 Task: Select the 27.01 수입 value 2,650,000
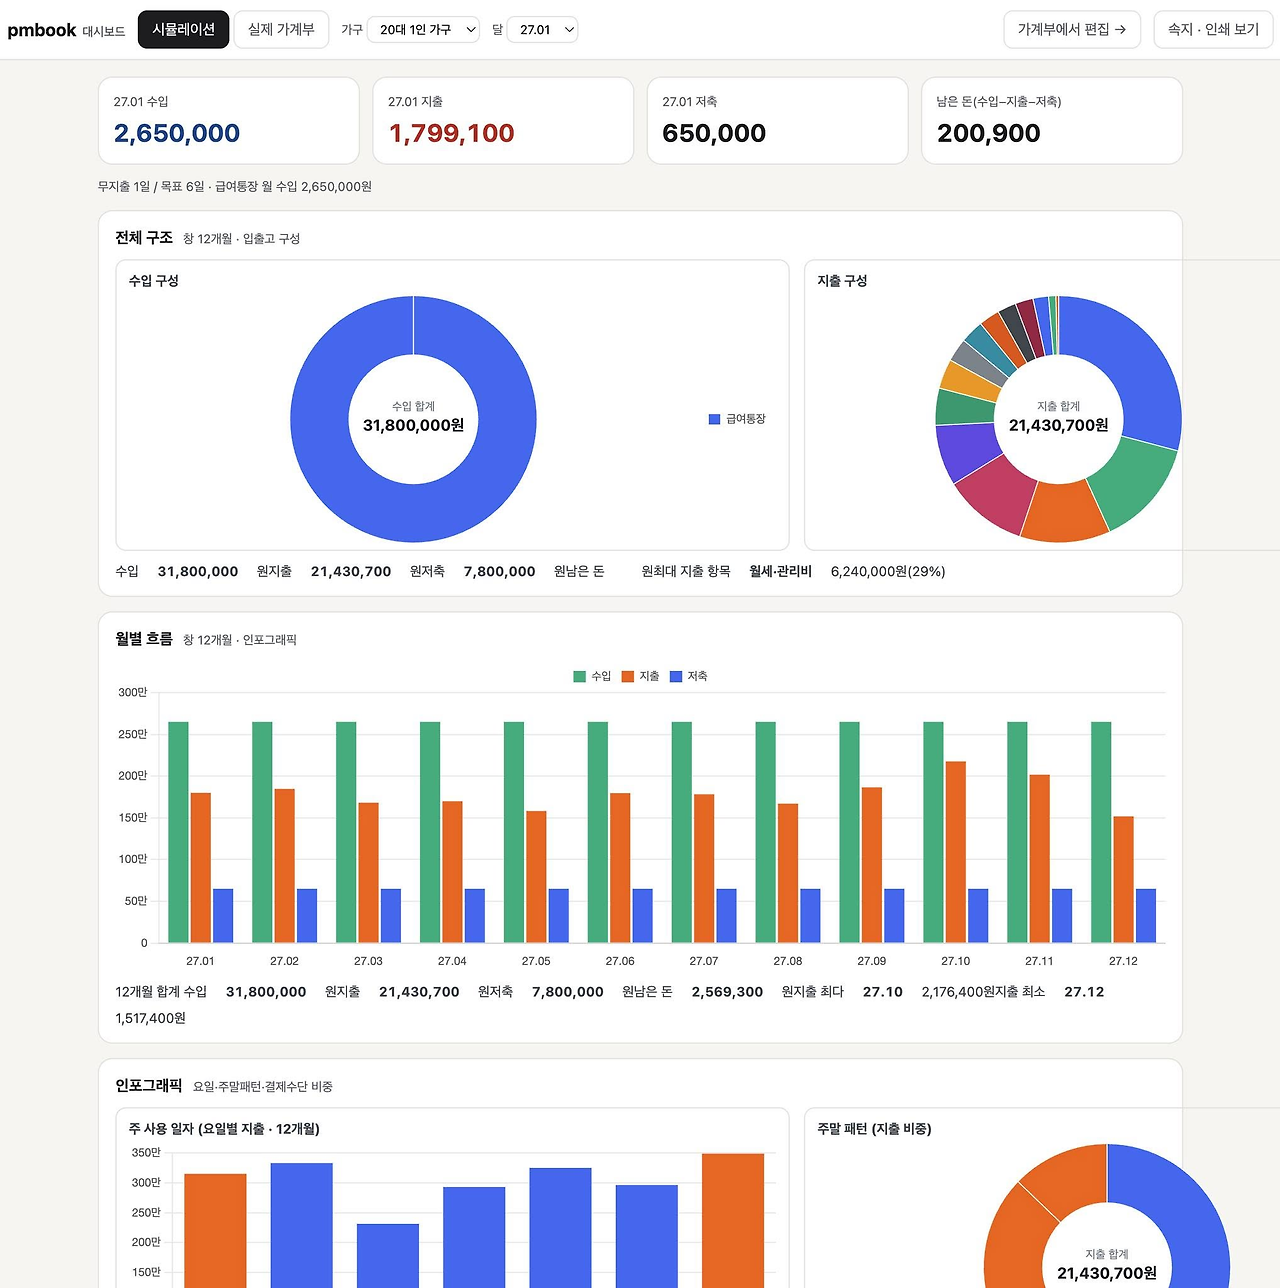(177, 133)
